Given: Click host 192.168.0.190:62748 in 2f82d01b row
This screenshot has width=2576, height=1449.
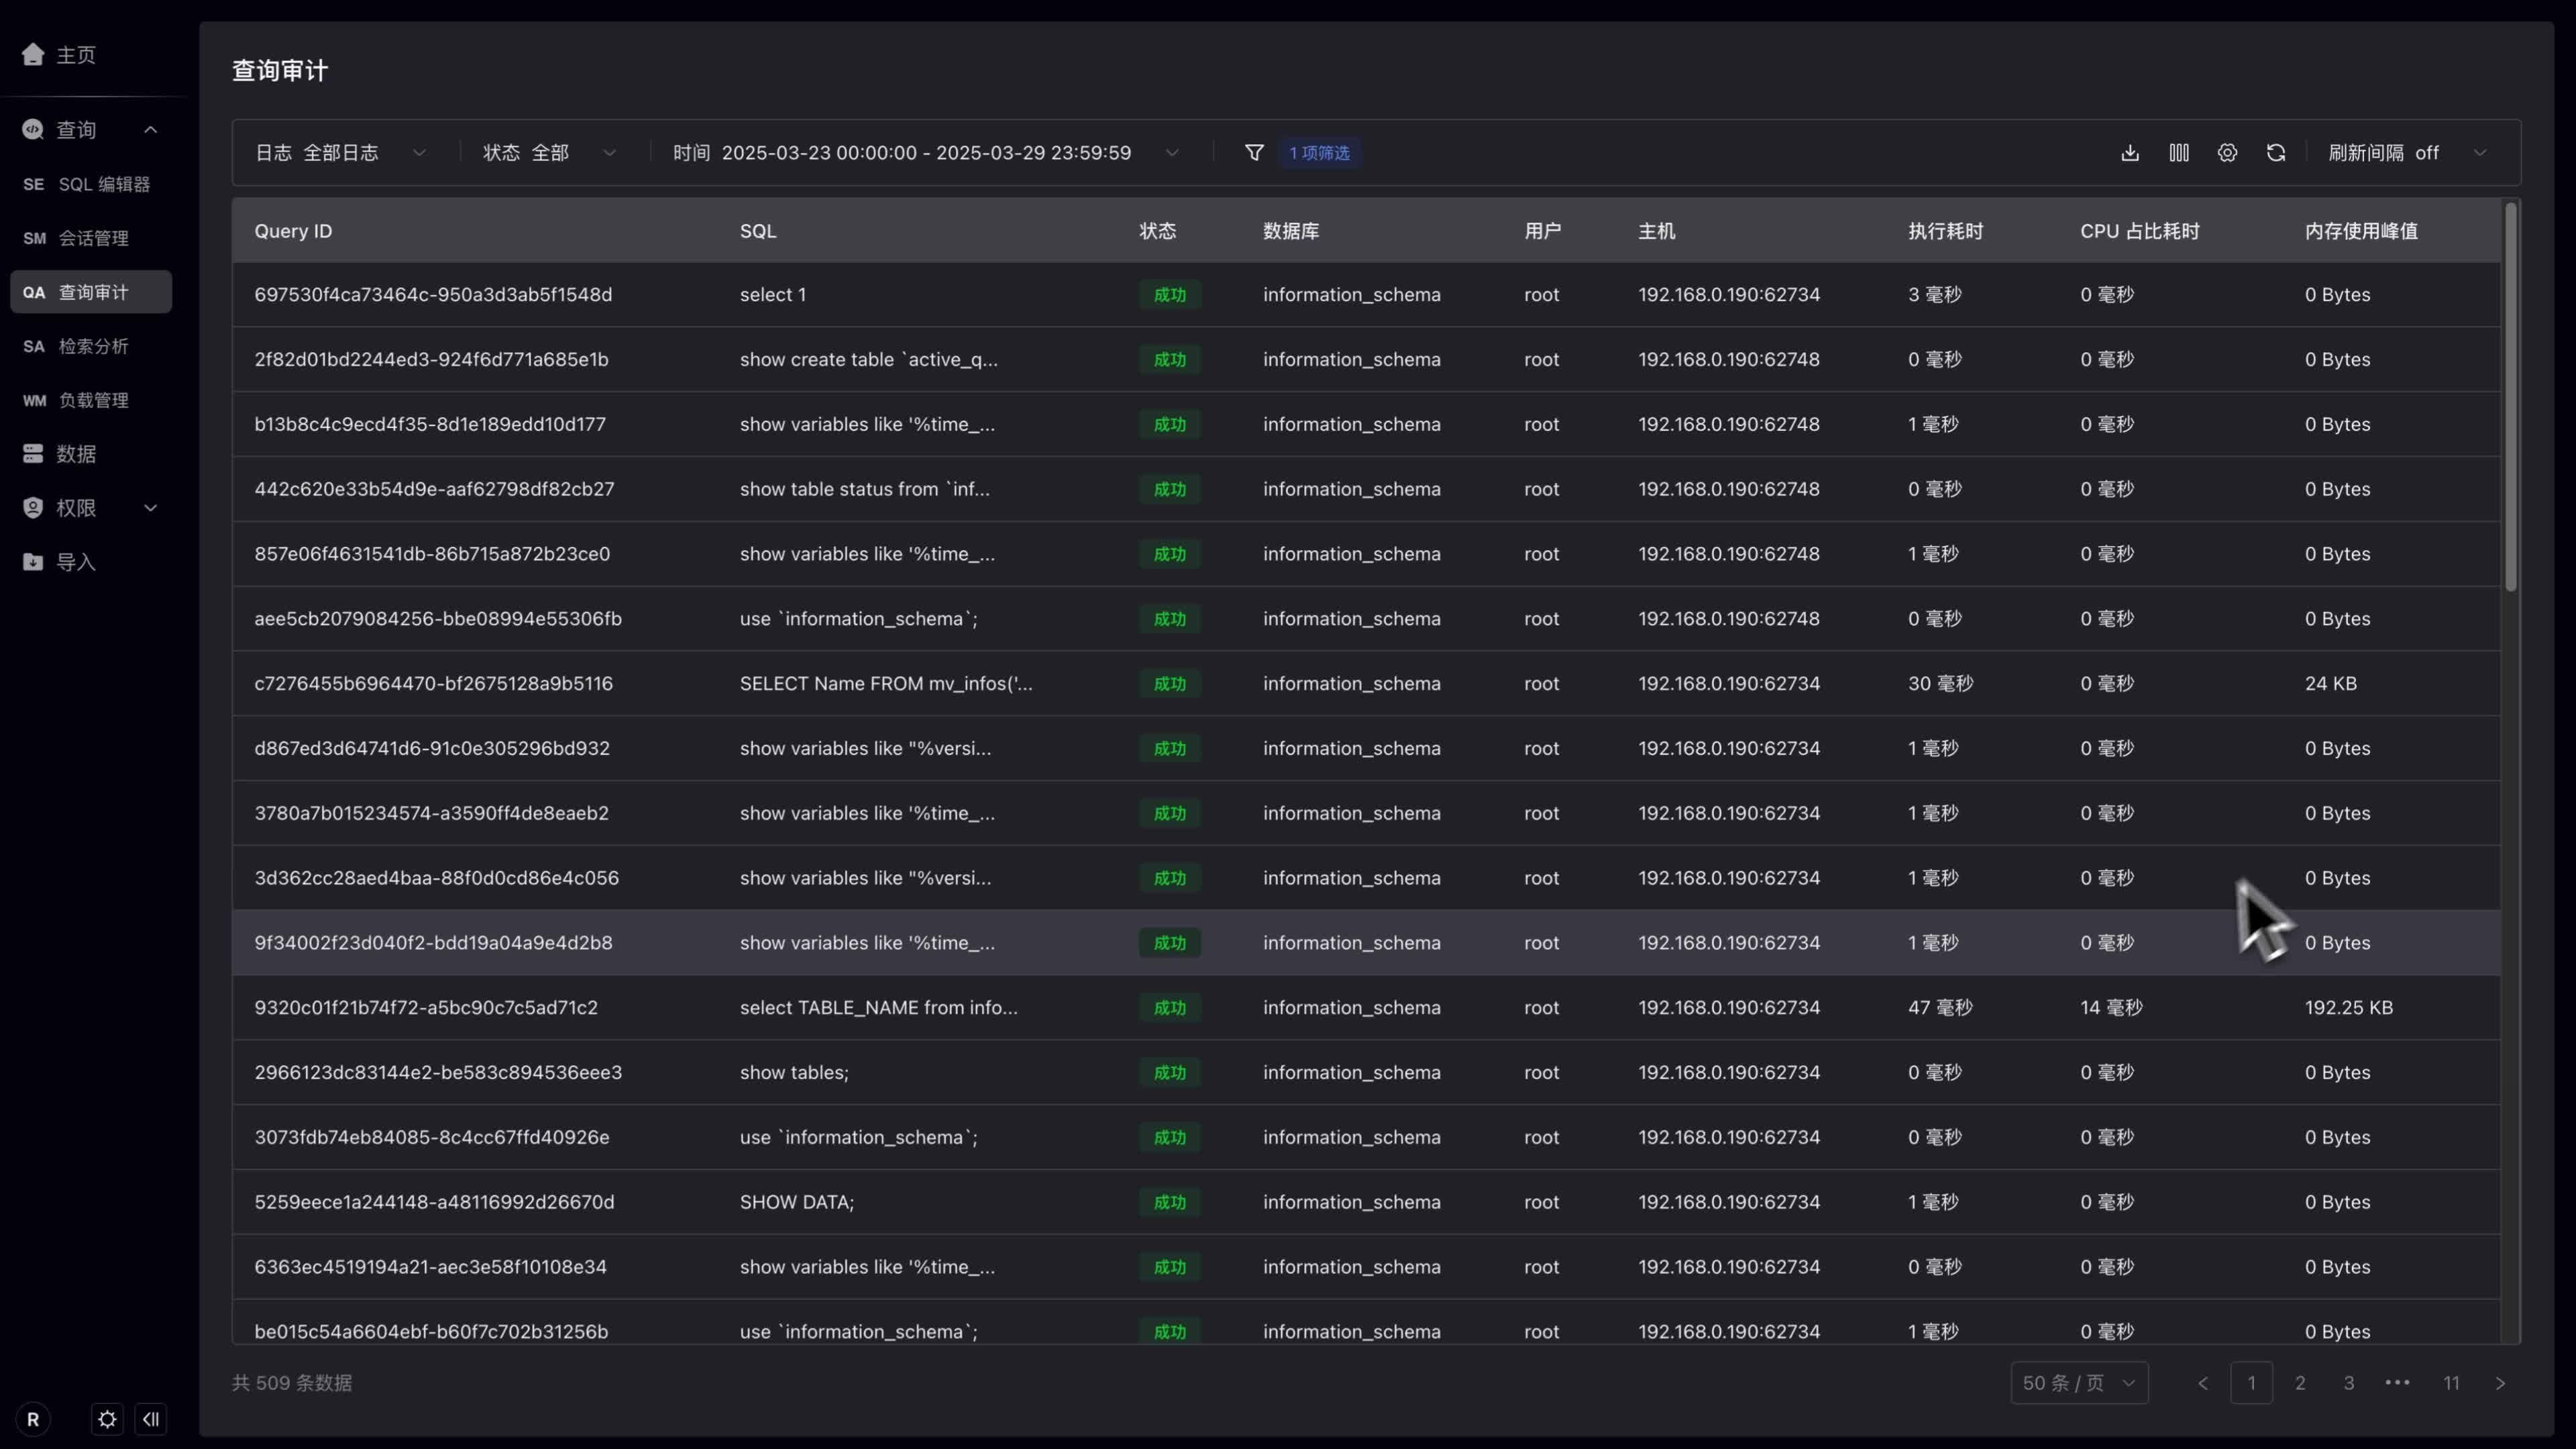Looking at the screenshot, I should click(x=1729, y=360).
